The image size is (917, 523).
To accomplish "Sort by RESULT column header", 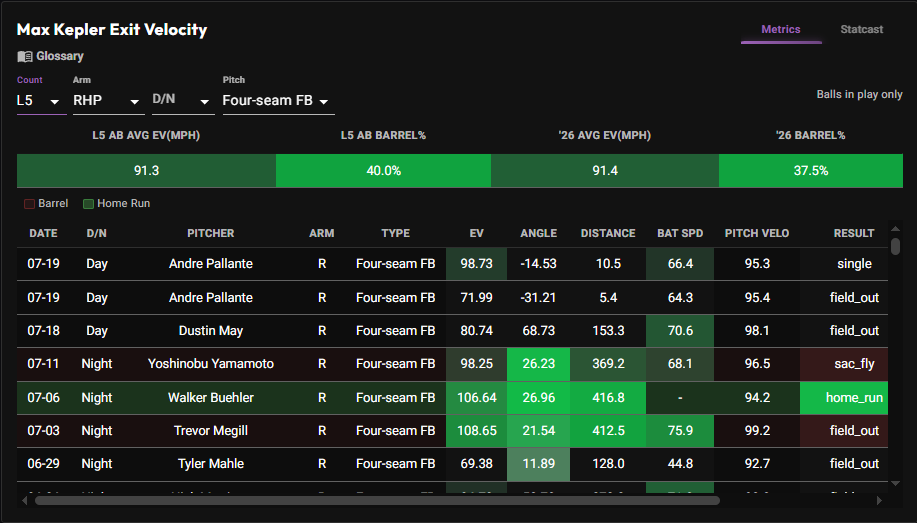I will (x=854, y=233).
